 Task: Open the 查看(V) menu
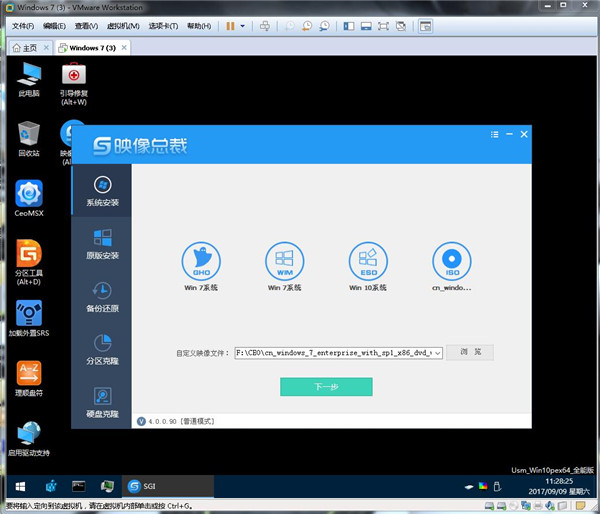pos(86,26)
